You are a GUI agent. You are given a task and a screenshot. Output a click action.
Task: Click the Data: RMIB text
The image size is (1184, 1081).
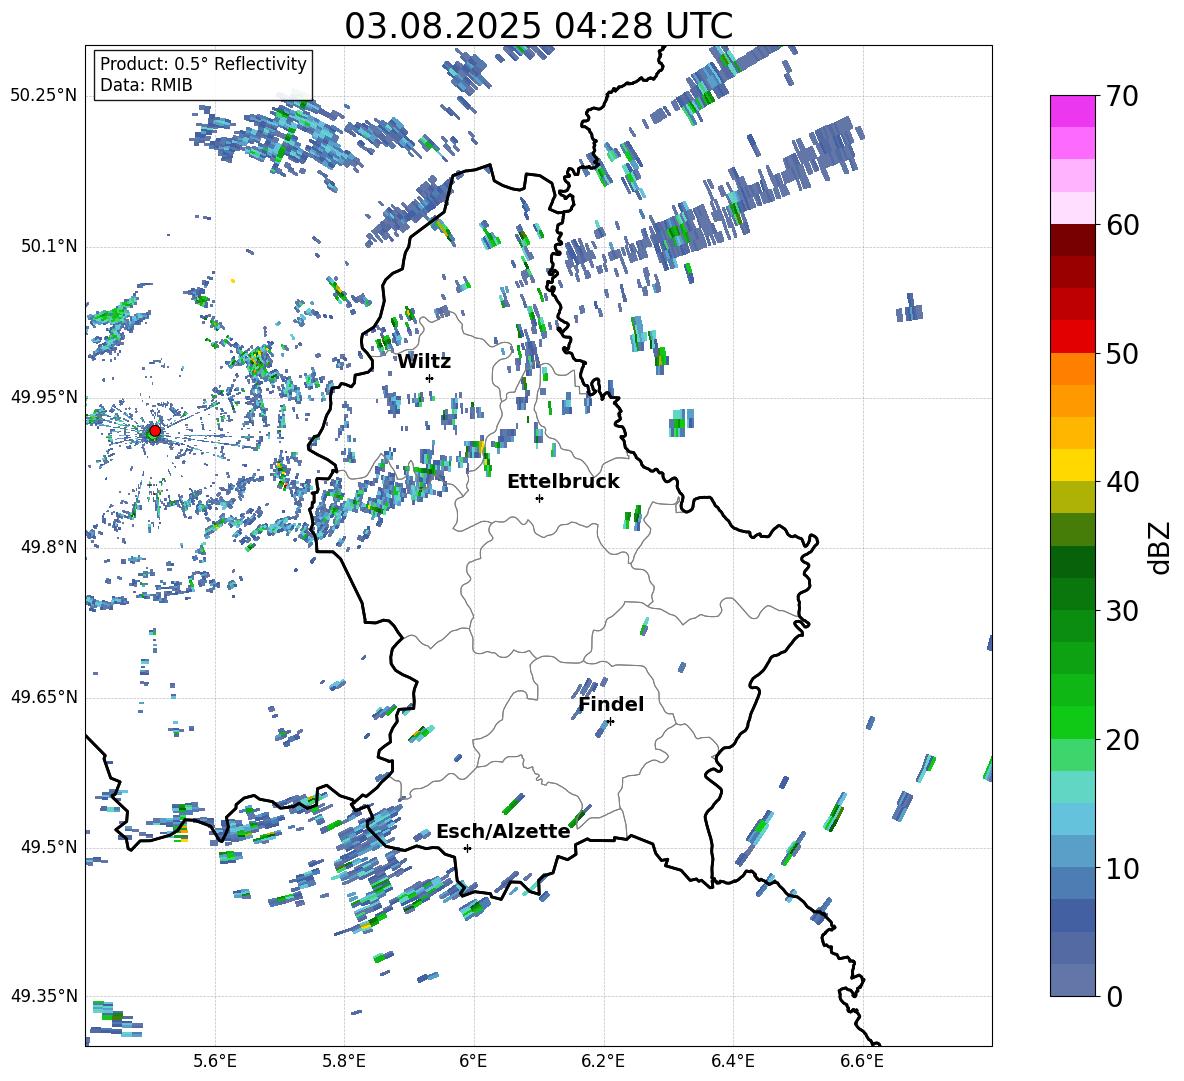tap(146, 85)
